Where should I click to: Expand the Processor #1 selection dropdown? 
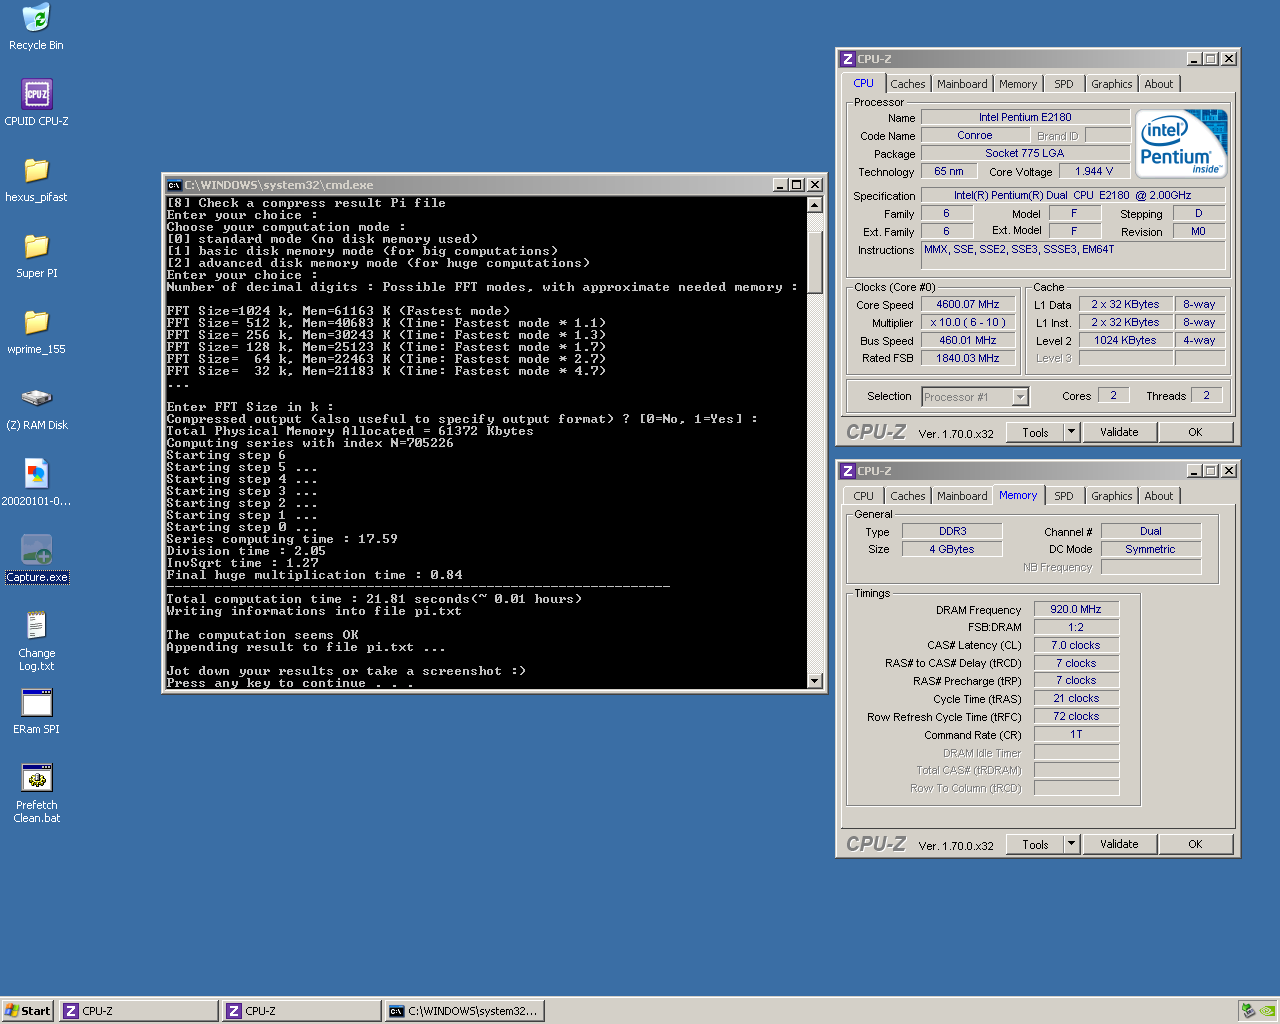coord(1020,397)
